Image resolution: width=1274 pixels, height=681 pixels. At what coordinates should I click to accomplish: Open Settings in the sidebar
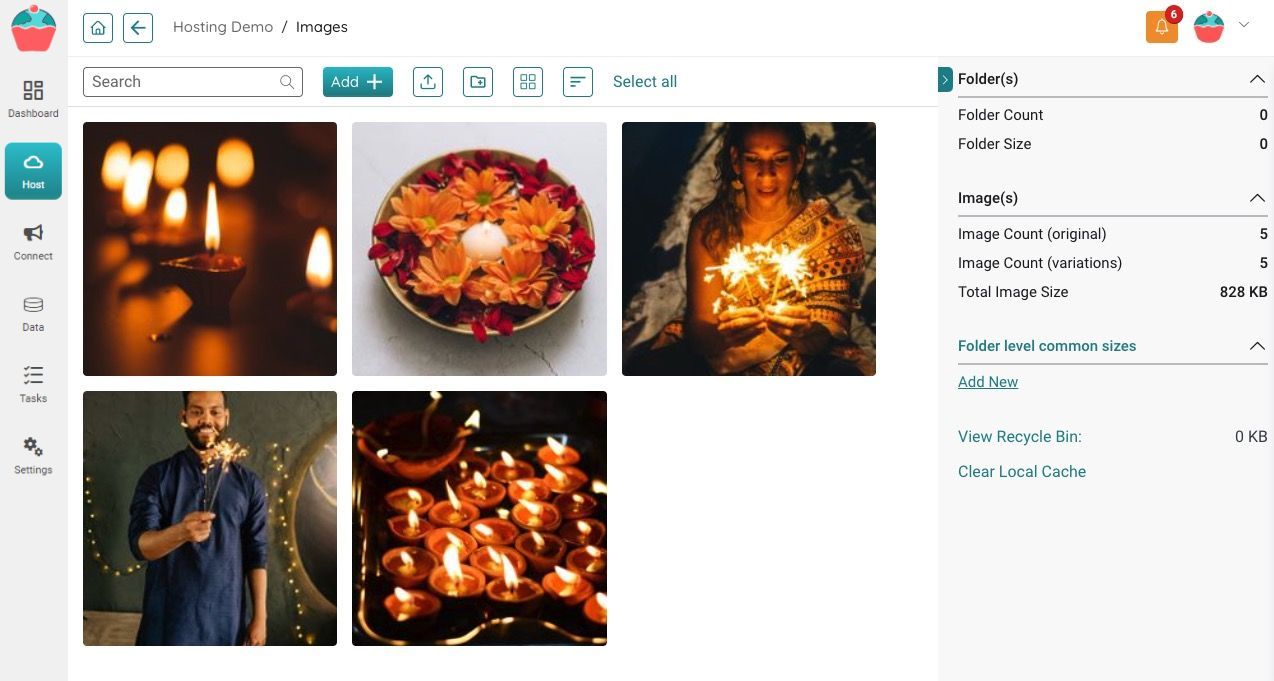click(x=33, y=455)
